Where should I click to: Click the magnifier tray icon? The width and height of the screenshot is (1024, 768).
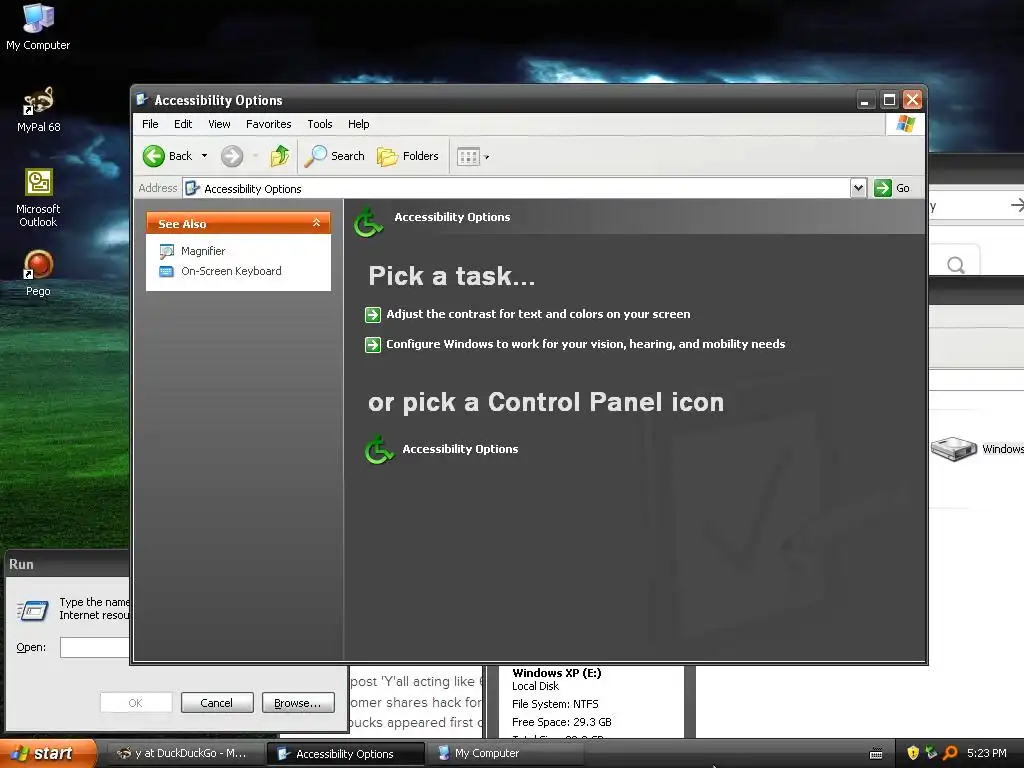950,753
